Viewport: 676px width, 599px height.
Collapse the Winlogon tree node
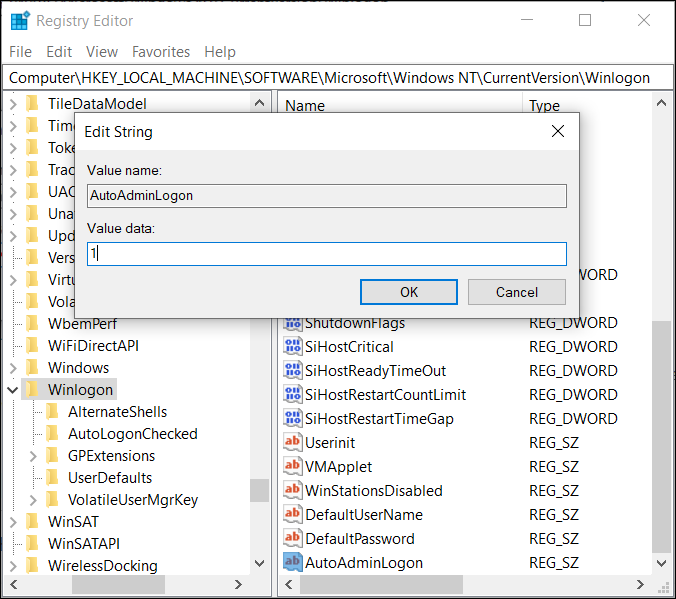13,390
